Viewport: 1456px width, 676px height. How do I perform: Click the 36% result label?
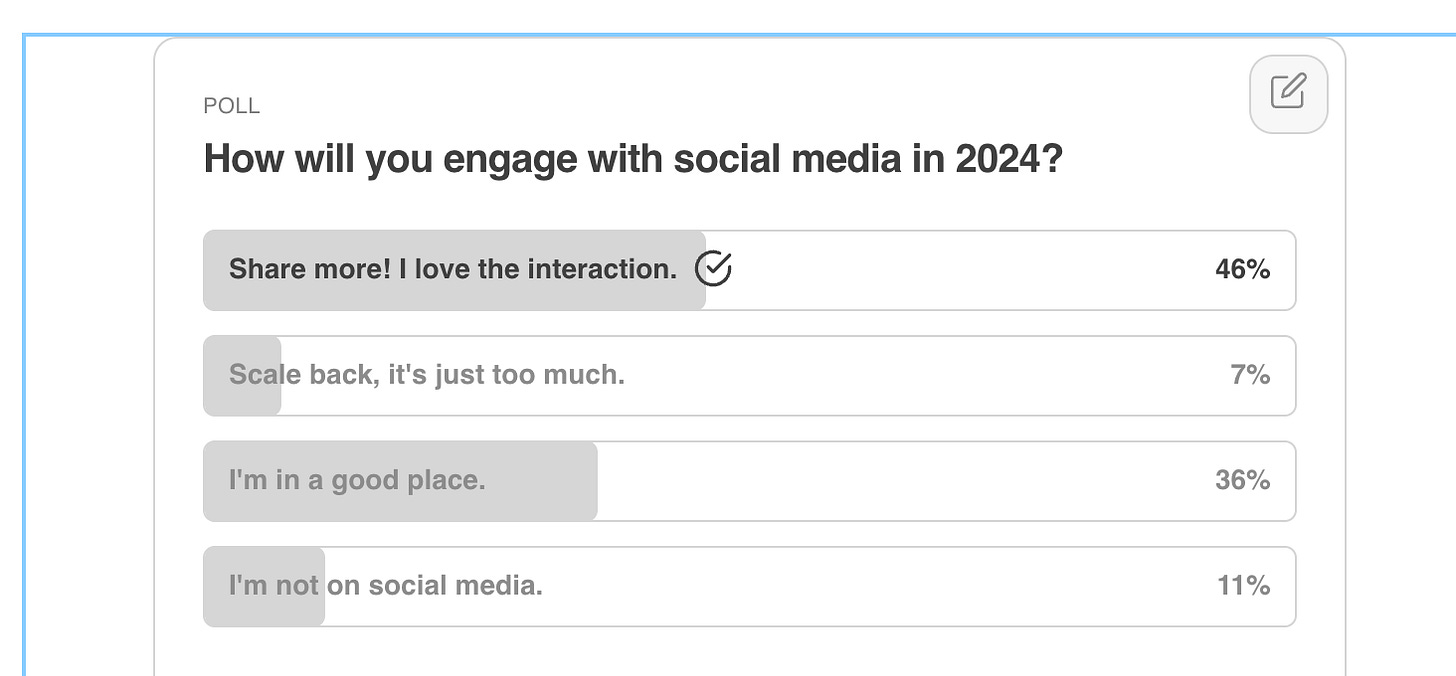click(x=1242, y=480)
